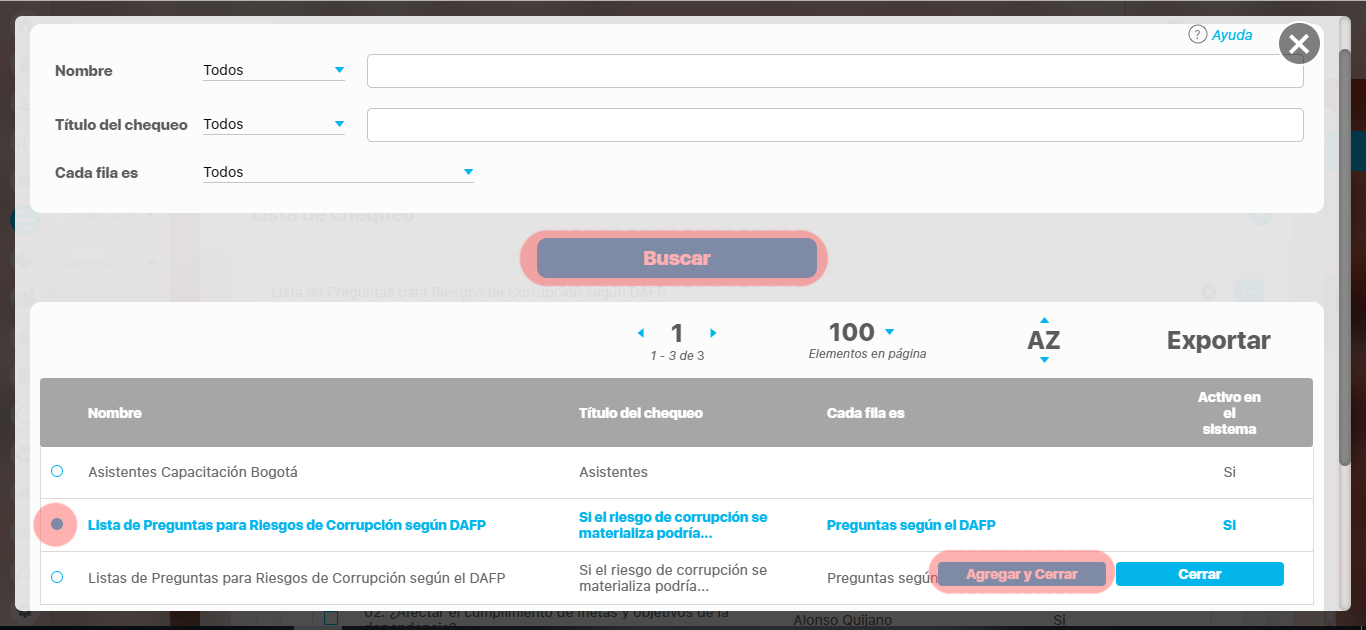Click the descending sort arrow below AZ
This screenshot has height=630, width=1366.
coord(1044,360)
